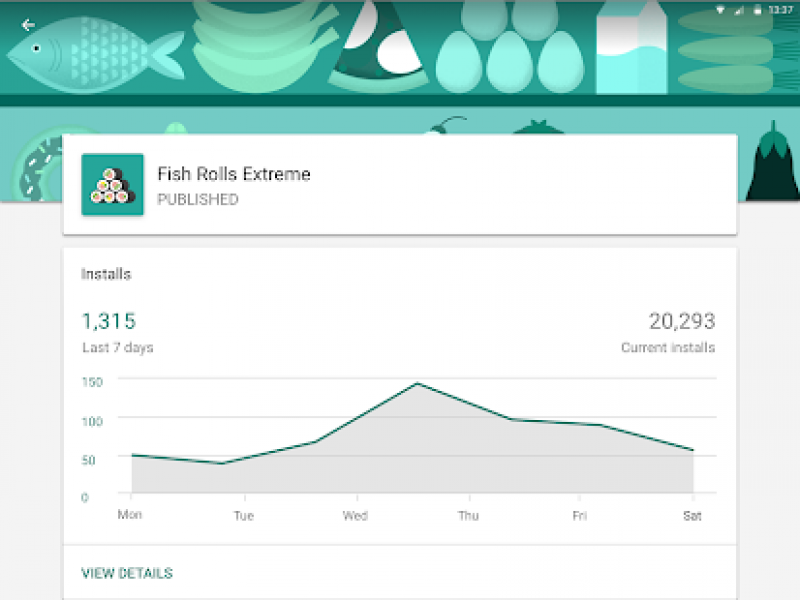Select the Wed axis label
Image resolution: width=800 pixels, height=600 pixels.
pos(355,515)
